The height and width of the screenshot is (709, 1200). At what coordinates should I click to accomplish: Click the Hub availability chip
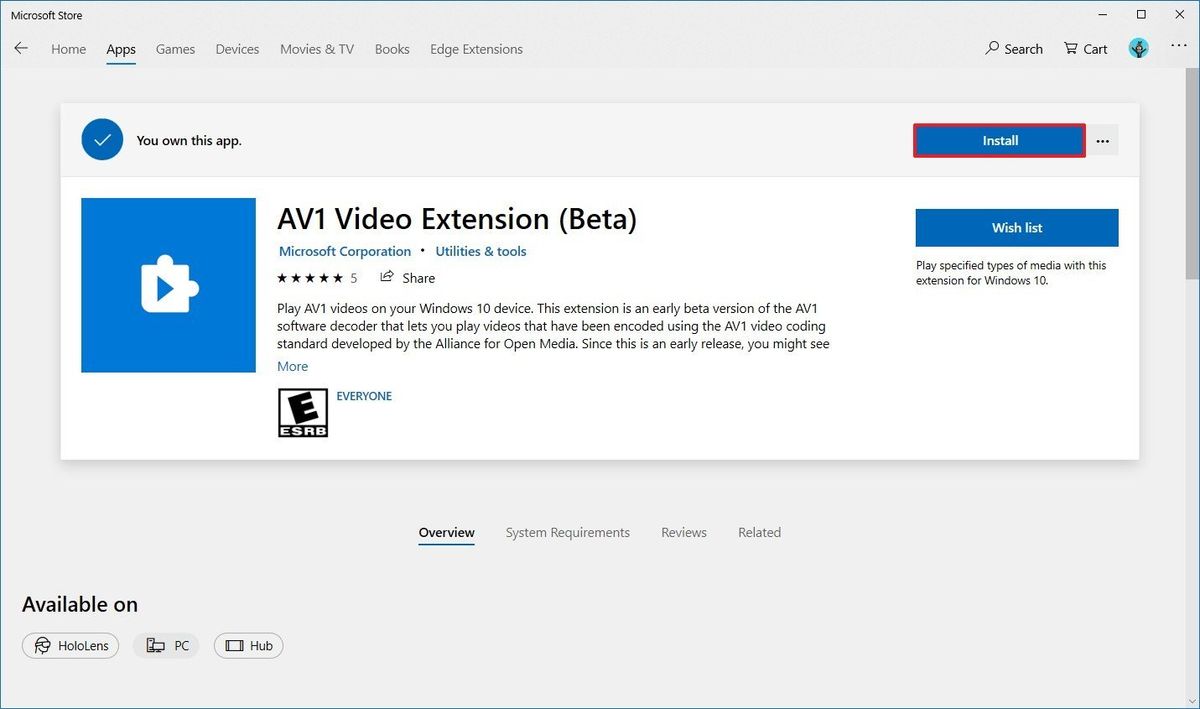[248, 645]
